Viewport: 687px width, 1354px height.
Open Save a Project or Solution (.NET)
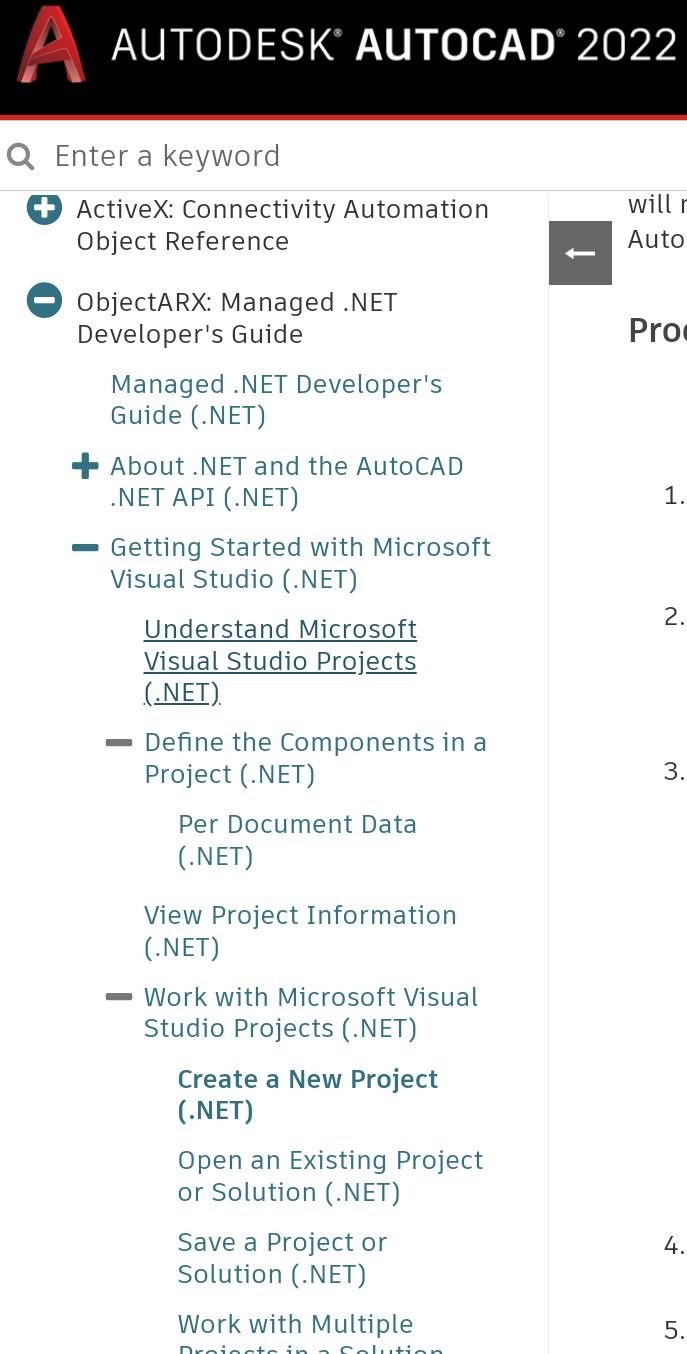(x=282, y=1257)
